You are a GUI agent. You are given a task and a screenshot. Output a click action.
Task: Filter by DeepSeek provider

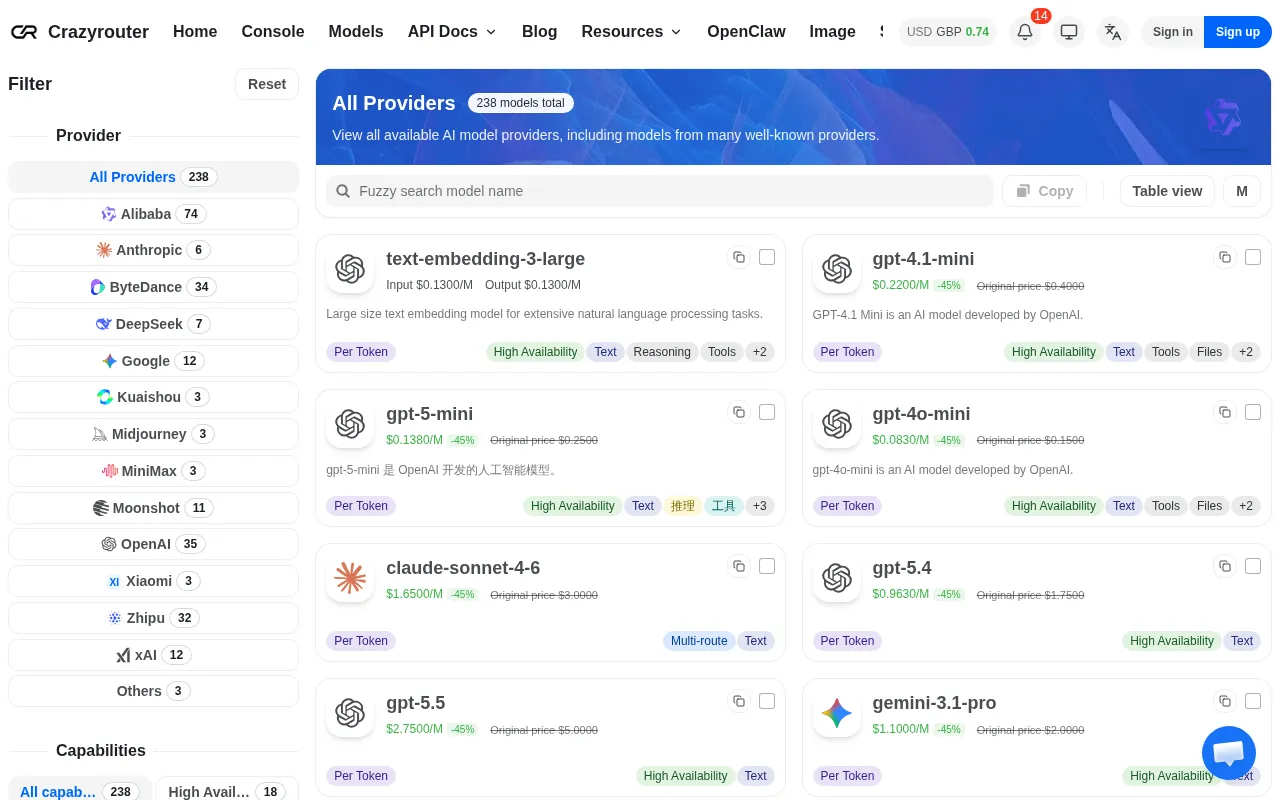coord(153,324)
